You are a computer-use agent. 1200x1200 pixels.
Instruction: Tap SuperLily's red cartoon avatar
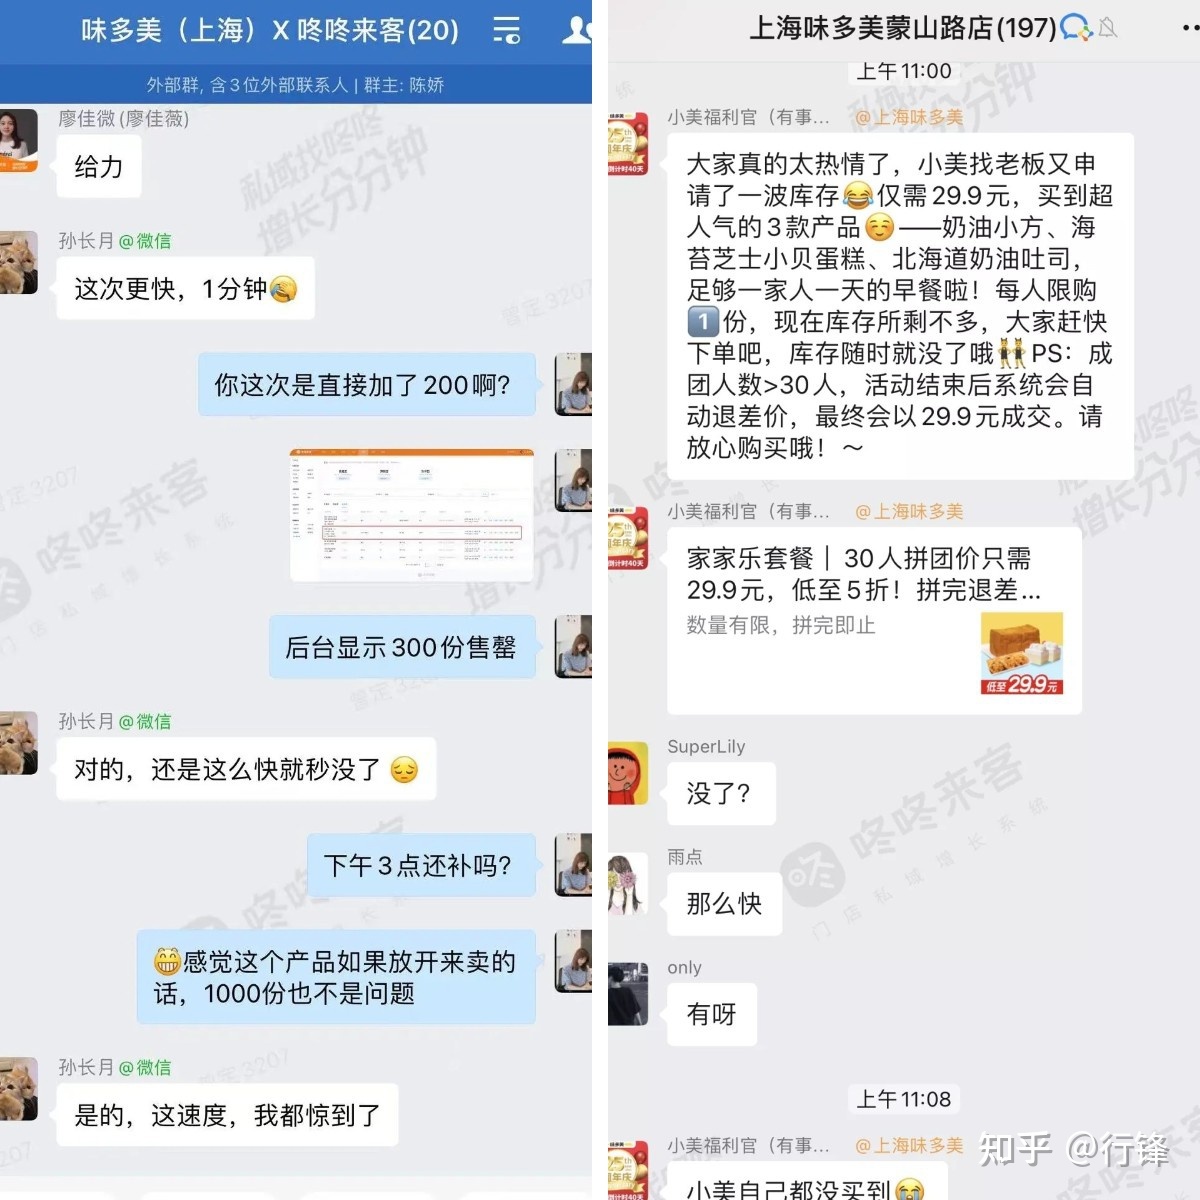tap(628, 773)
